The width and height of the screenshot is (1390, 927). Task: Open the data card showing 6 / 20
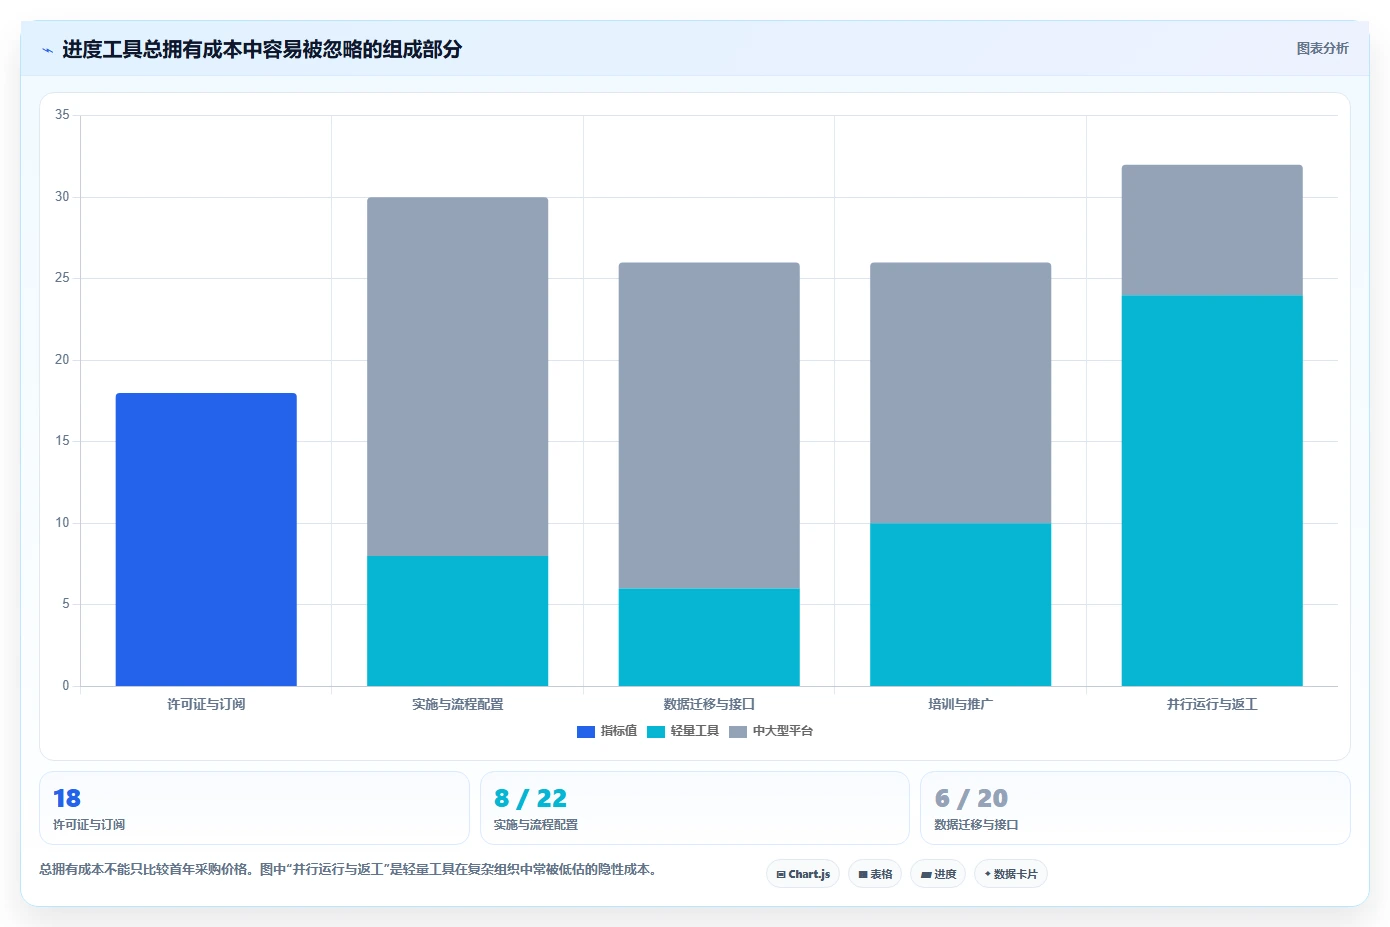pyautogui.click(x=1135, y=808)
